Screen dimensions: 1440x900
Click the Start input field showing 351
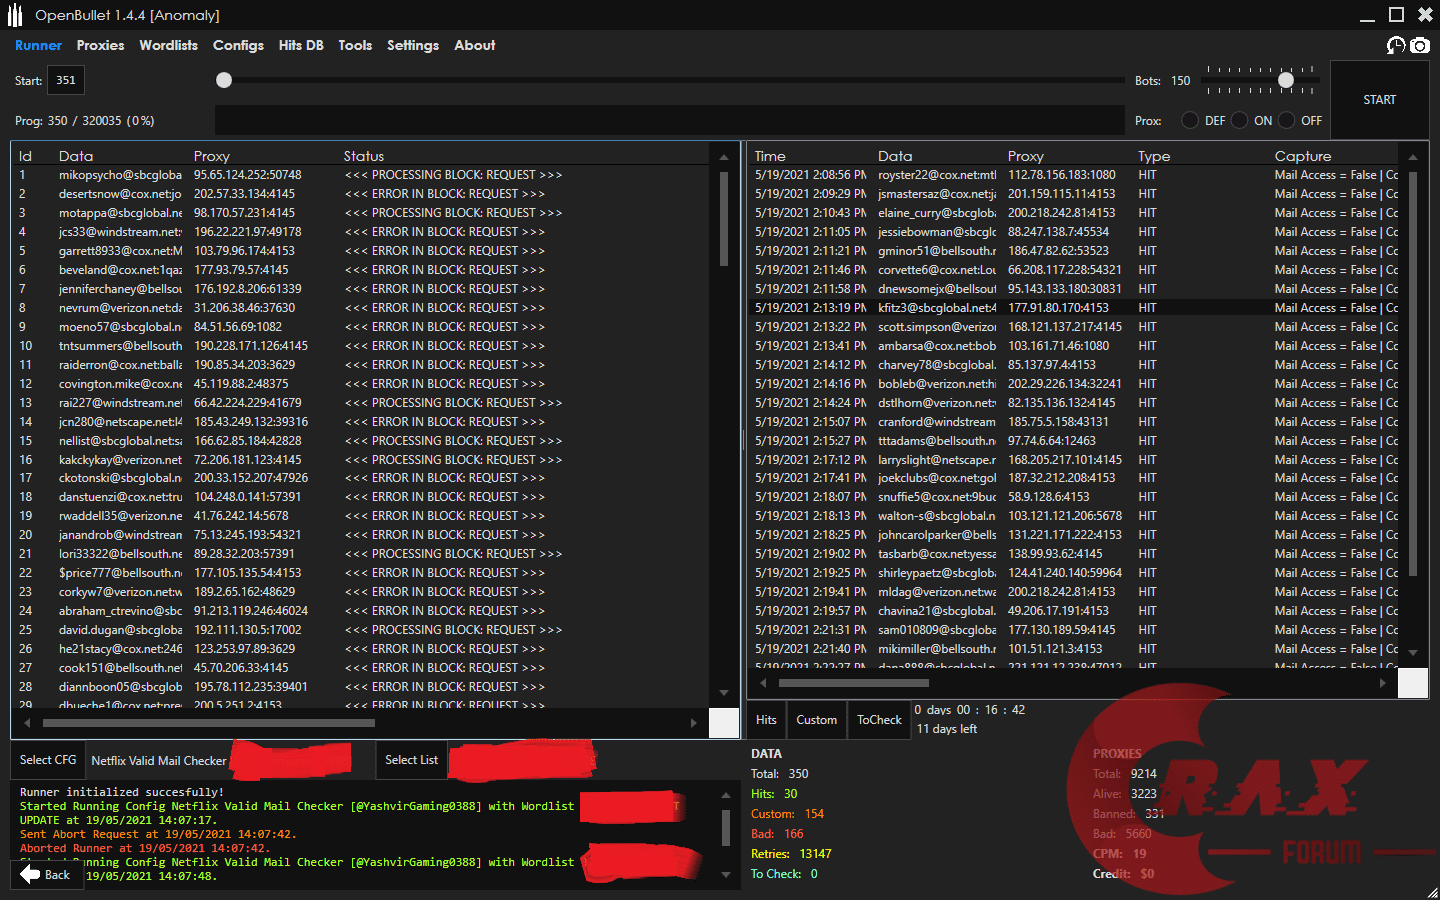tap(66, 80)
